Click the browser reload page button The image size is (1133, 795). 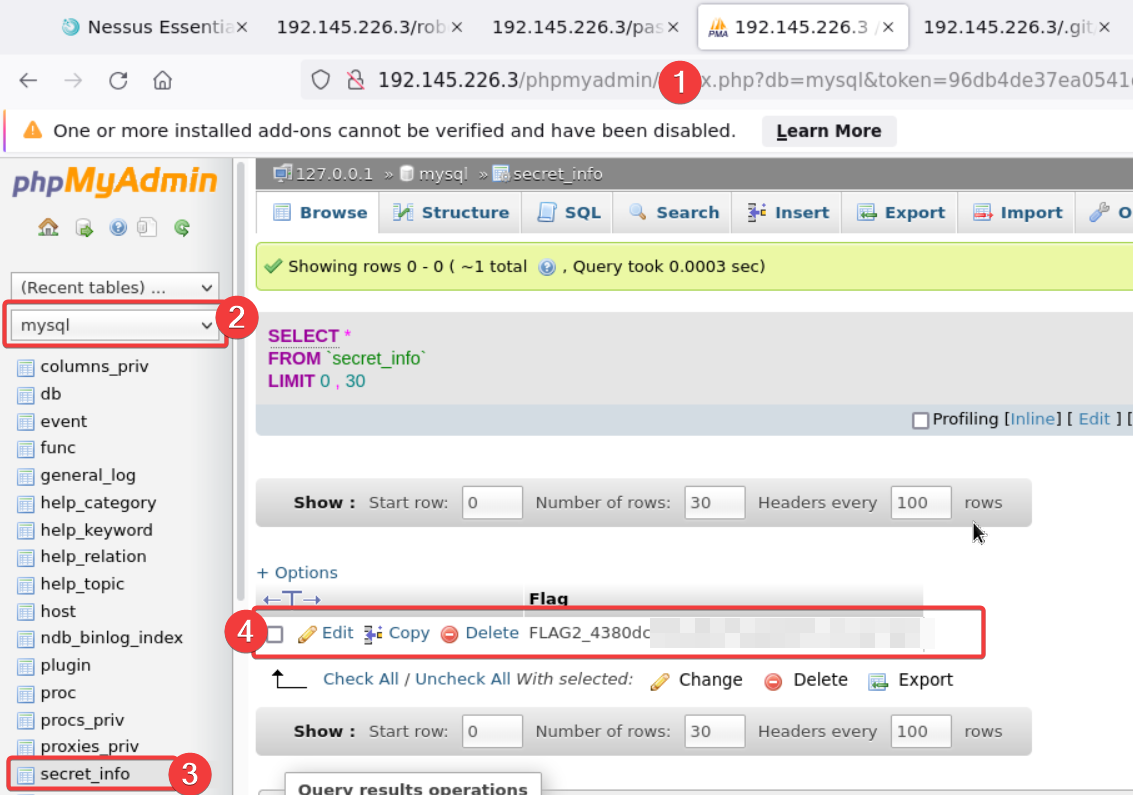[x=118, y=81]
